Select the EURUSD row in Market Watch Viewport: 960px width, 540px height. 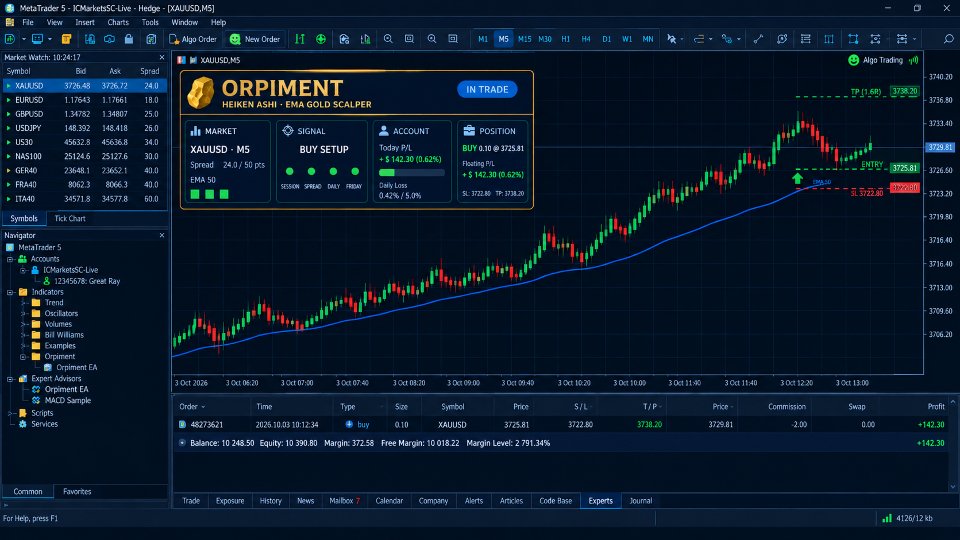84,100
